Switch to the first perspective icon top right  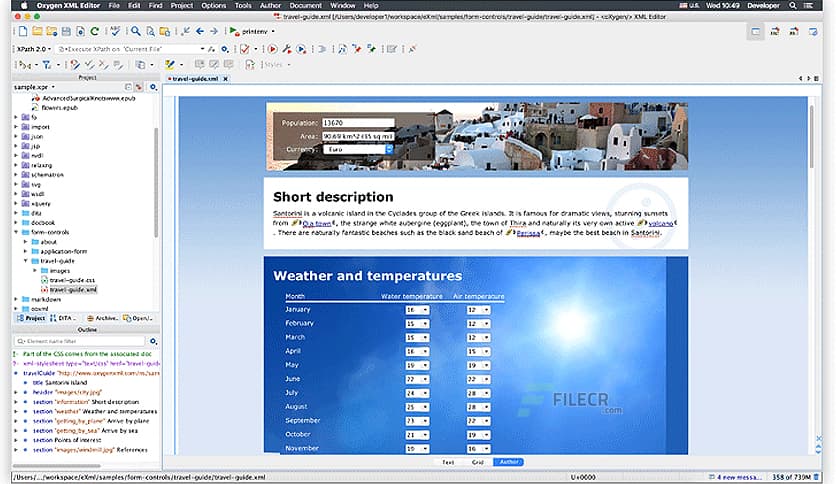755,32
